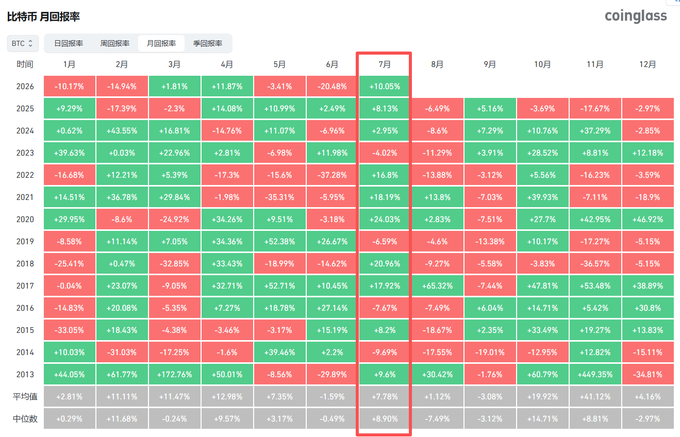Click the +43.55% cell for February 2024

coord(122,130)
